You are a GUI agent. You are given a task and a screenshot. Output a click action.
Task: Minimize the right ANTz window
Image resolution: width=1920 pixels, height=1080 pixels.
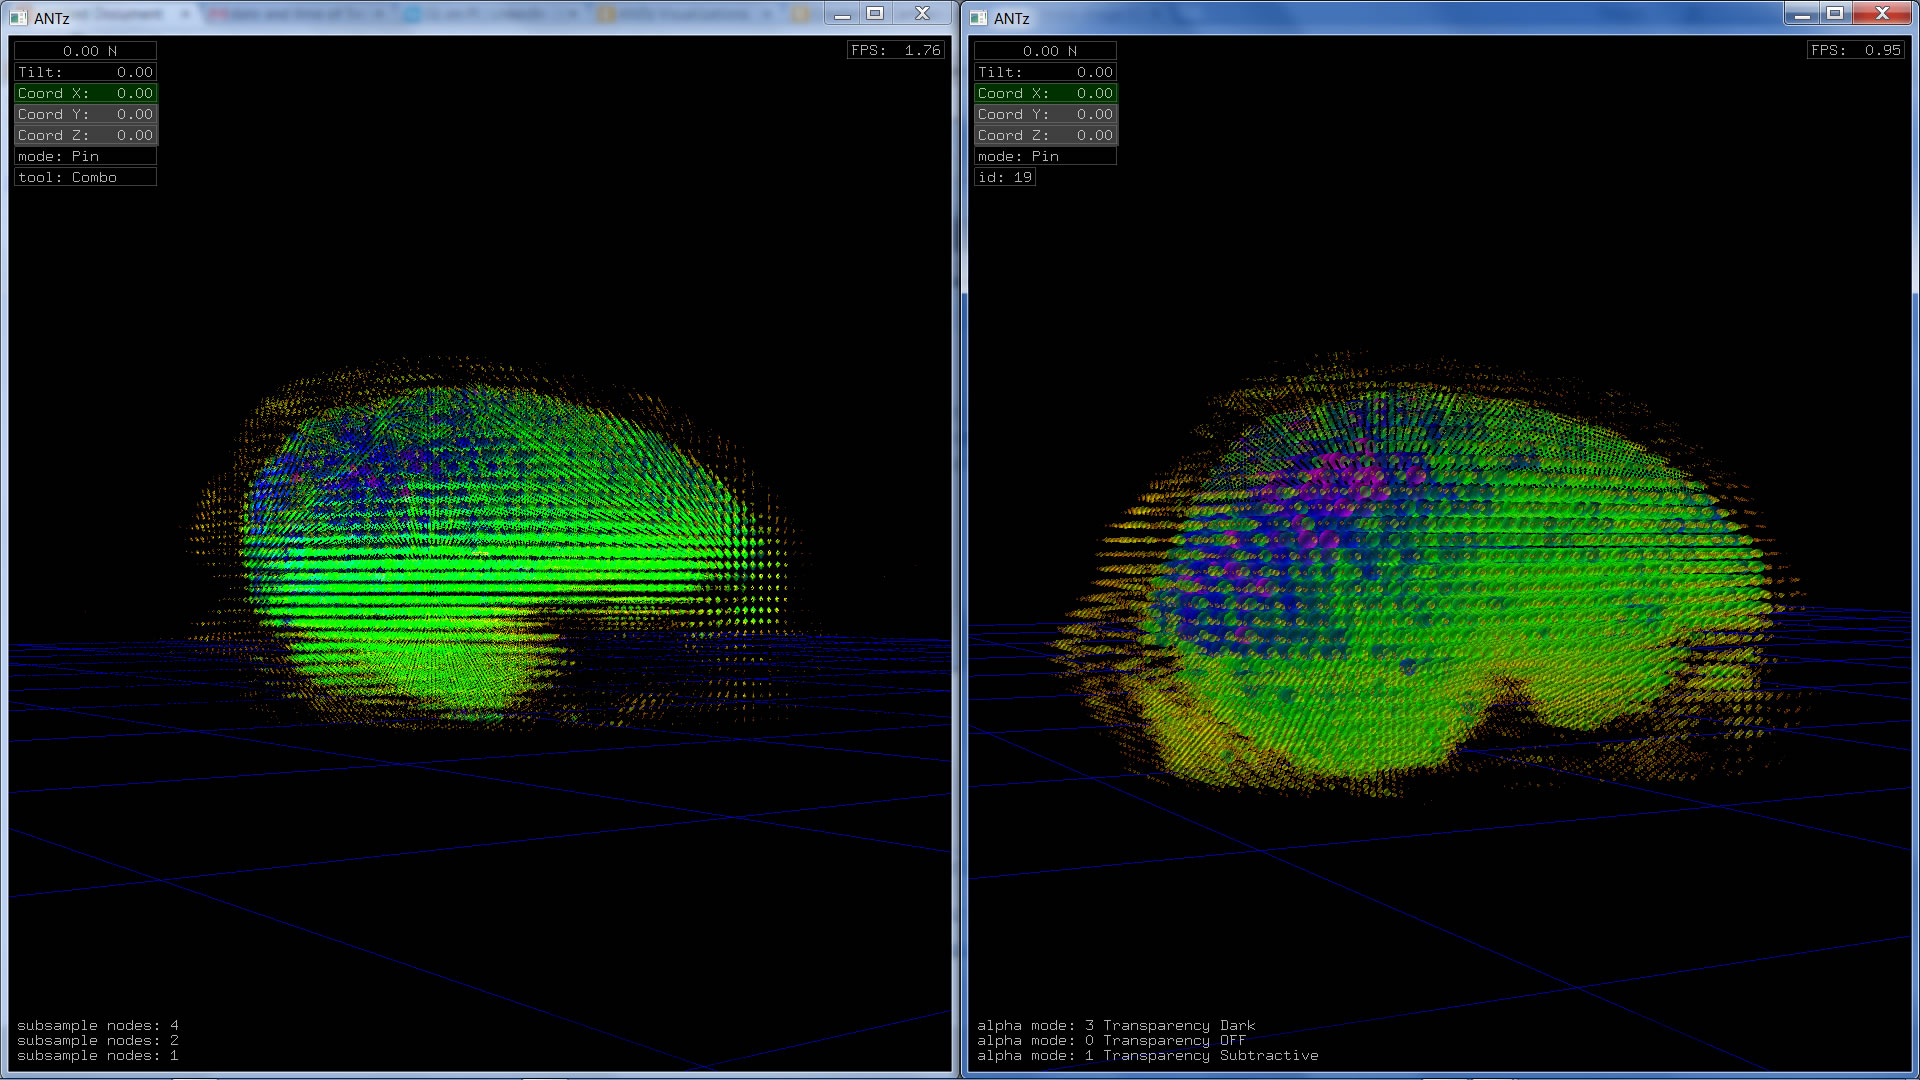(x=1801, y=13)
